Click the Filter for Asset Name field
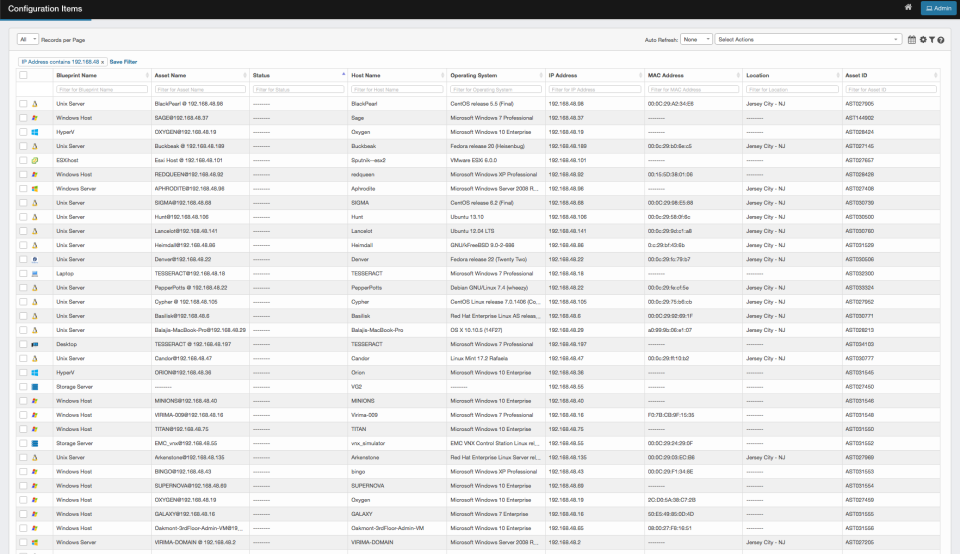Screen dimensions: 960x554 200,89
